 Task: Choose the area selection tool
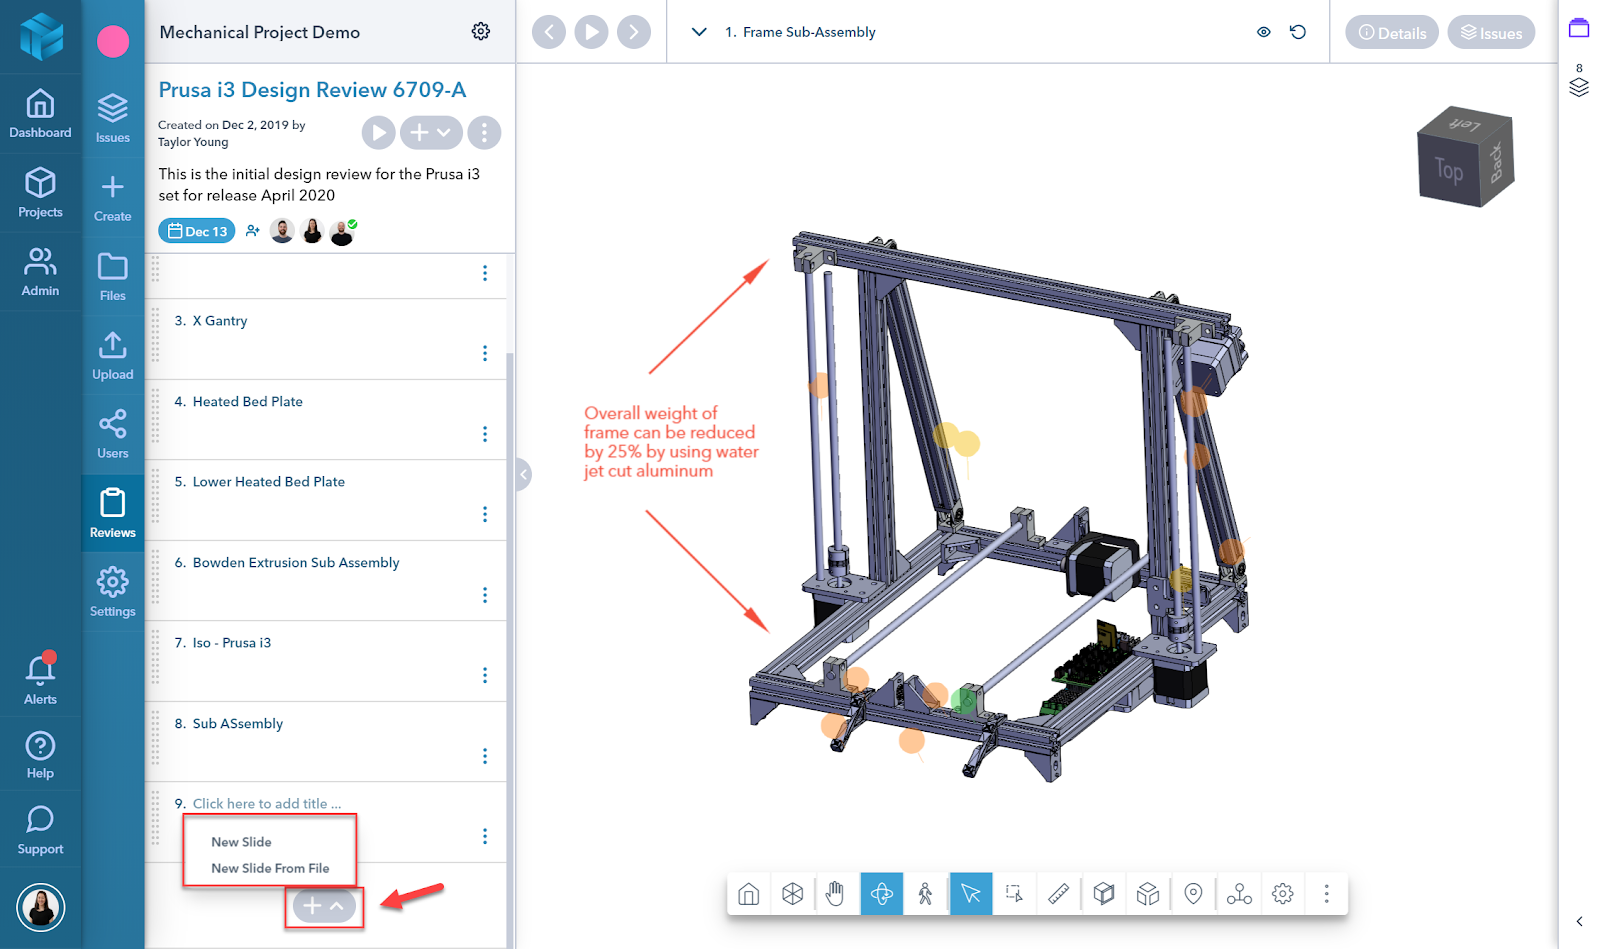point(1014,894)
